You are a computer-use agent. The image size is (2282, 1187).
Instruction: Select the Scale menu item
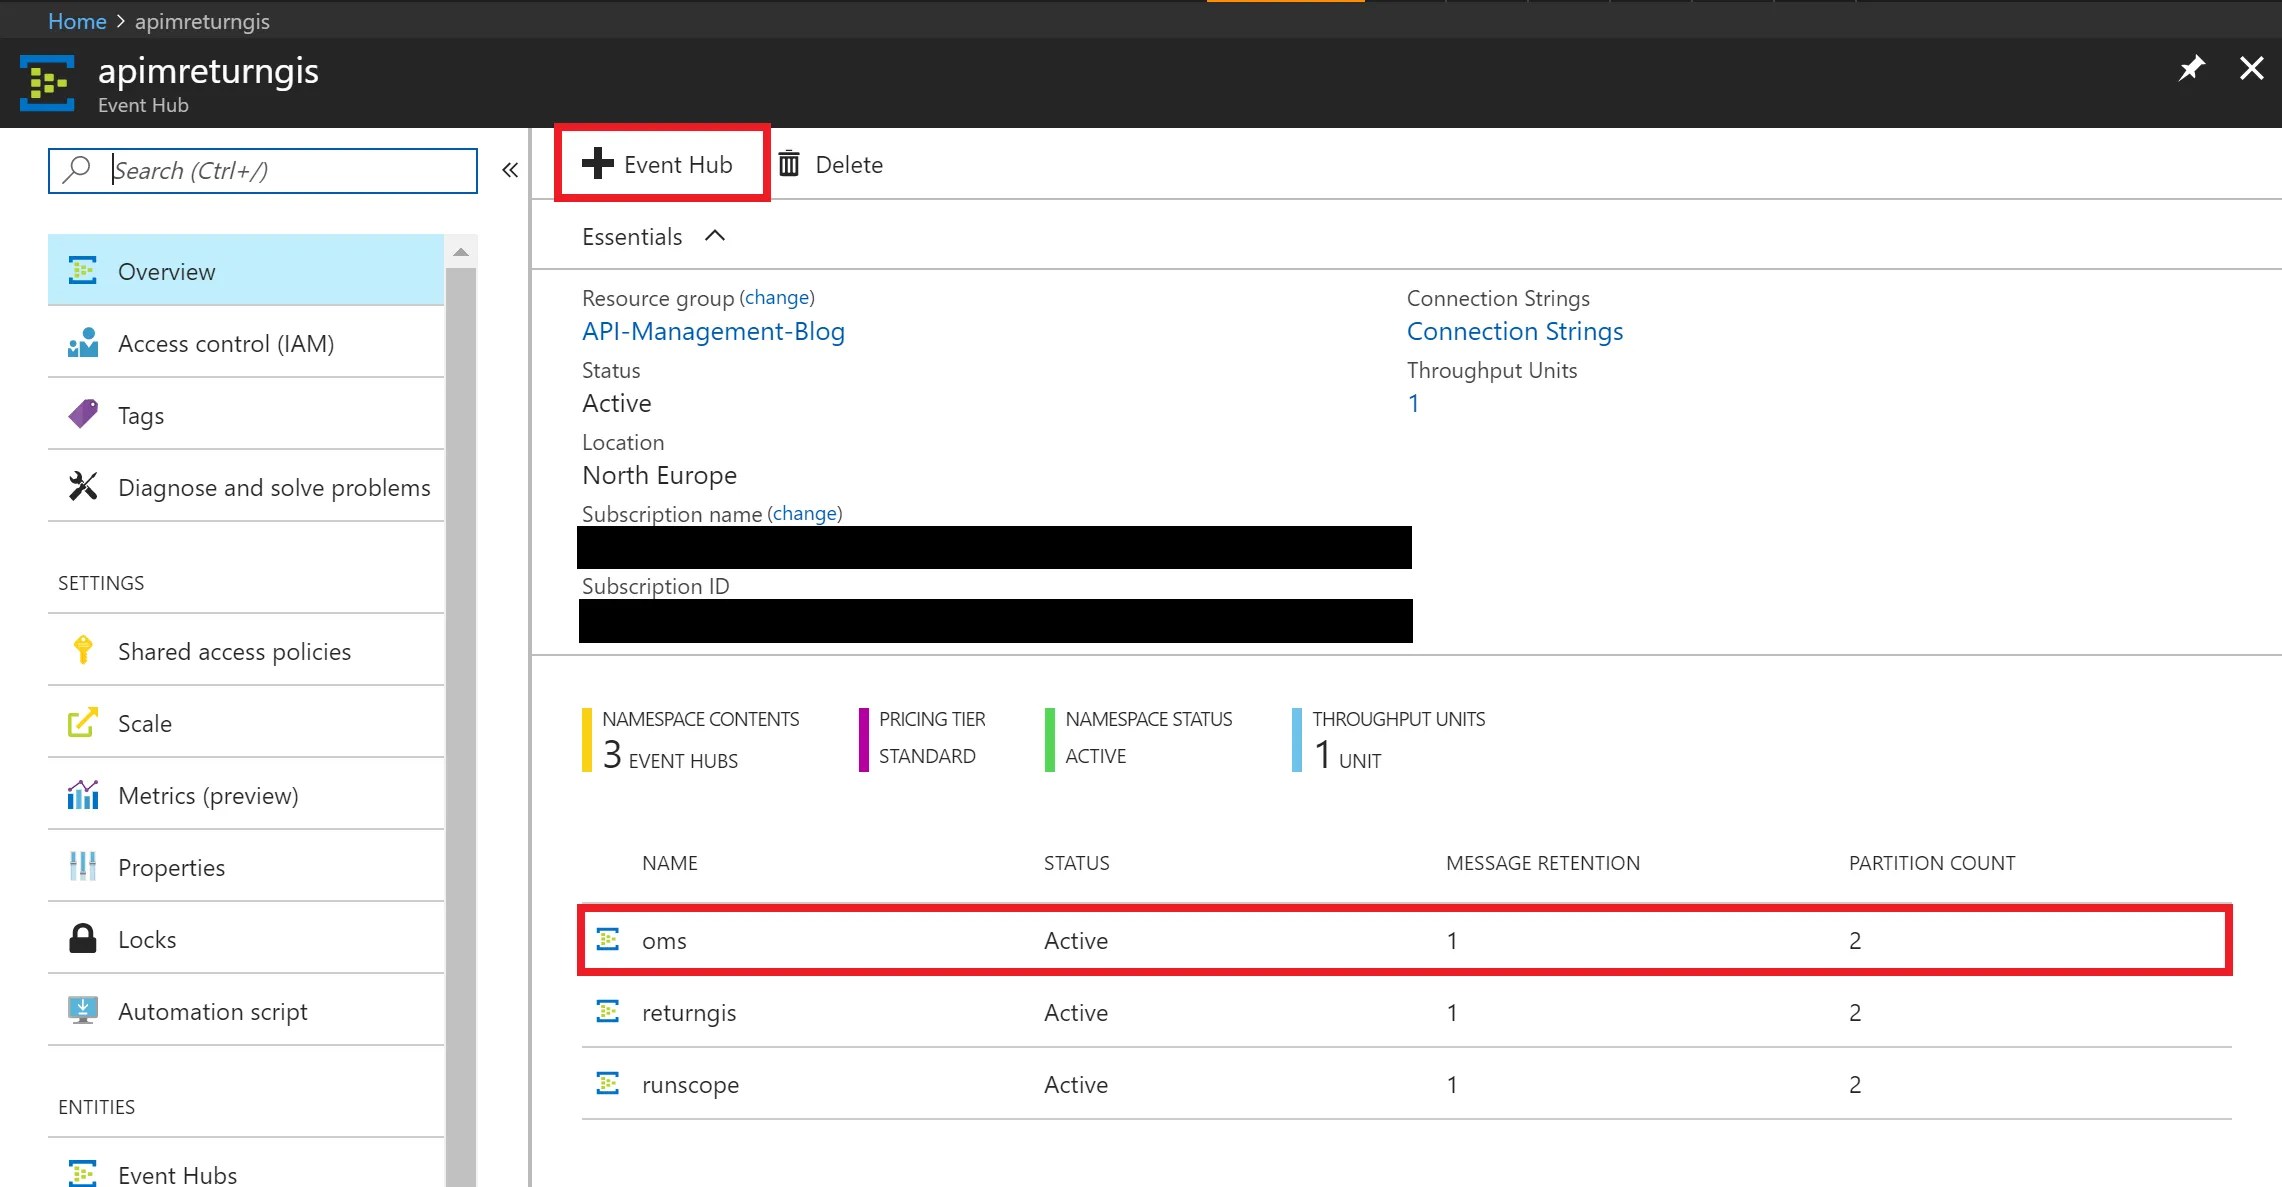246,722
